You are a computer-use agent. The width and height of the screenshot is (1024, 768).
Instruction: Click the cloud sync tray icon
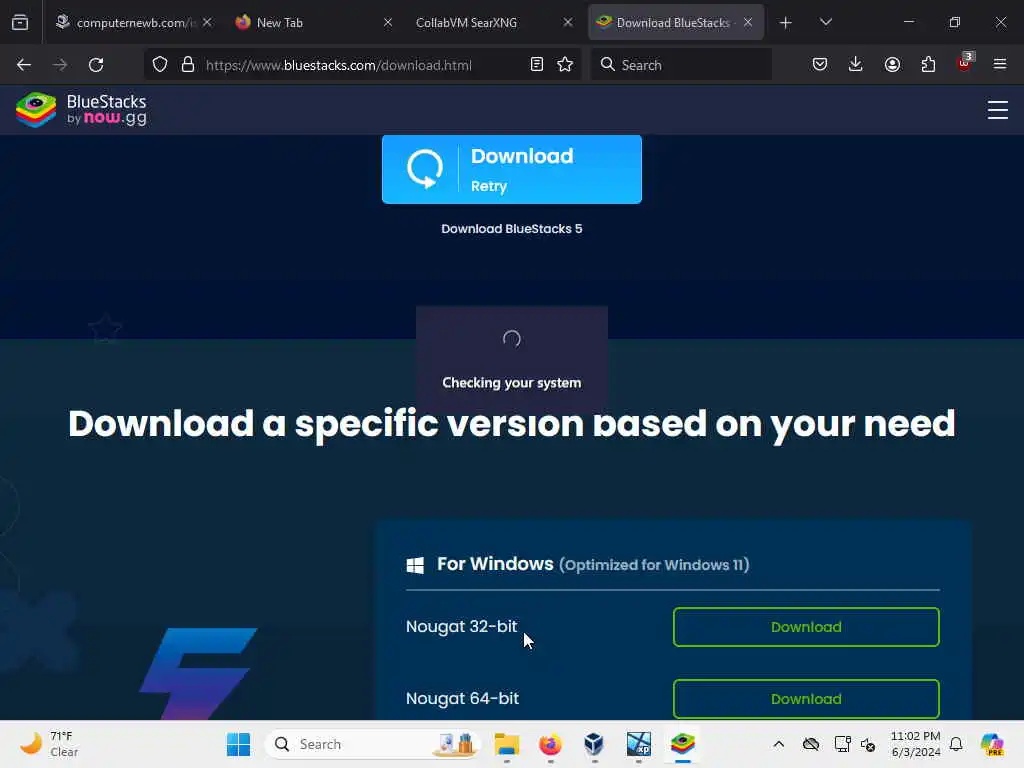[x=810, y=744]
